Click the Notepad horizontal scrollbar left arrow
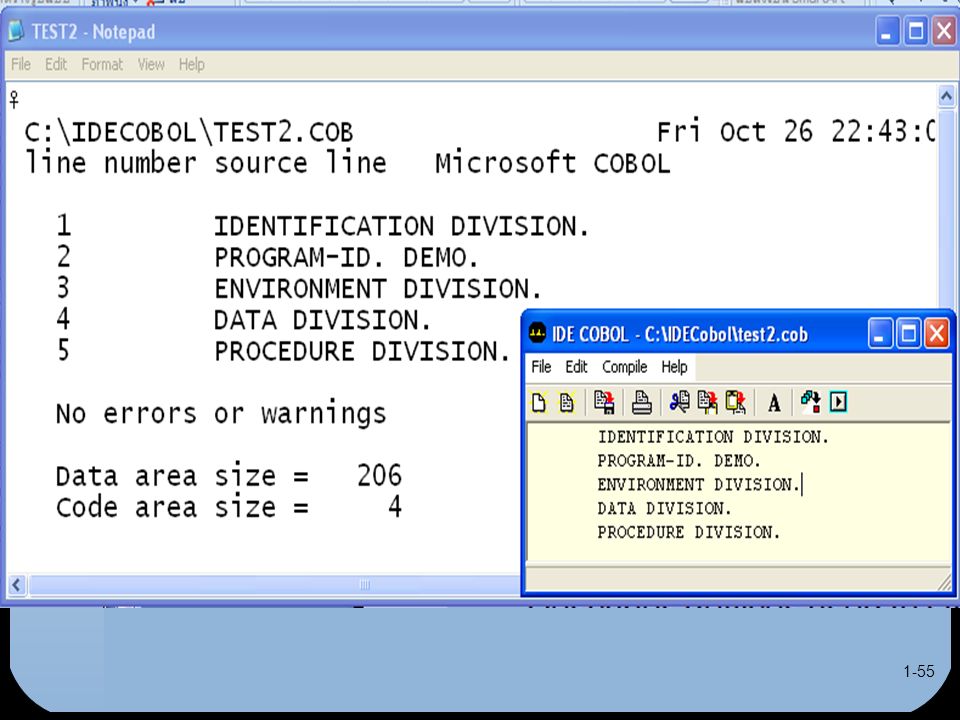 click(x=17, y=585)
